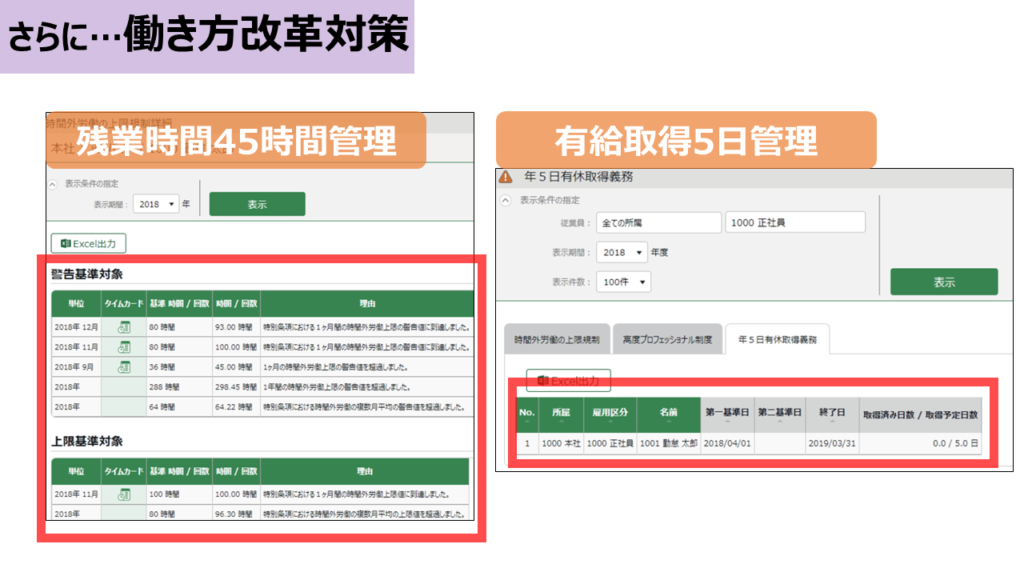Click the 2018/04/01 date cell
Viewport: 1024px width, 576px height.
point(727,443)
